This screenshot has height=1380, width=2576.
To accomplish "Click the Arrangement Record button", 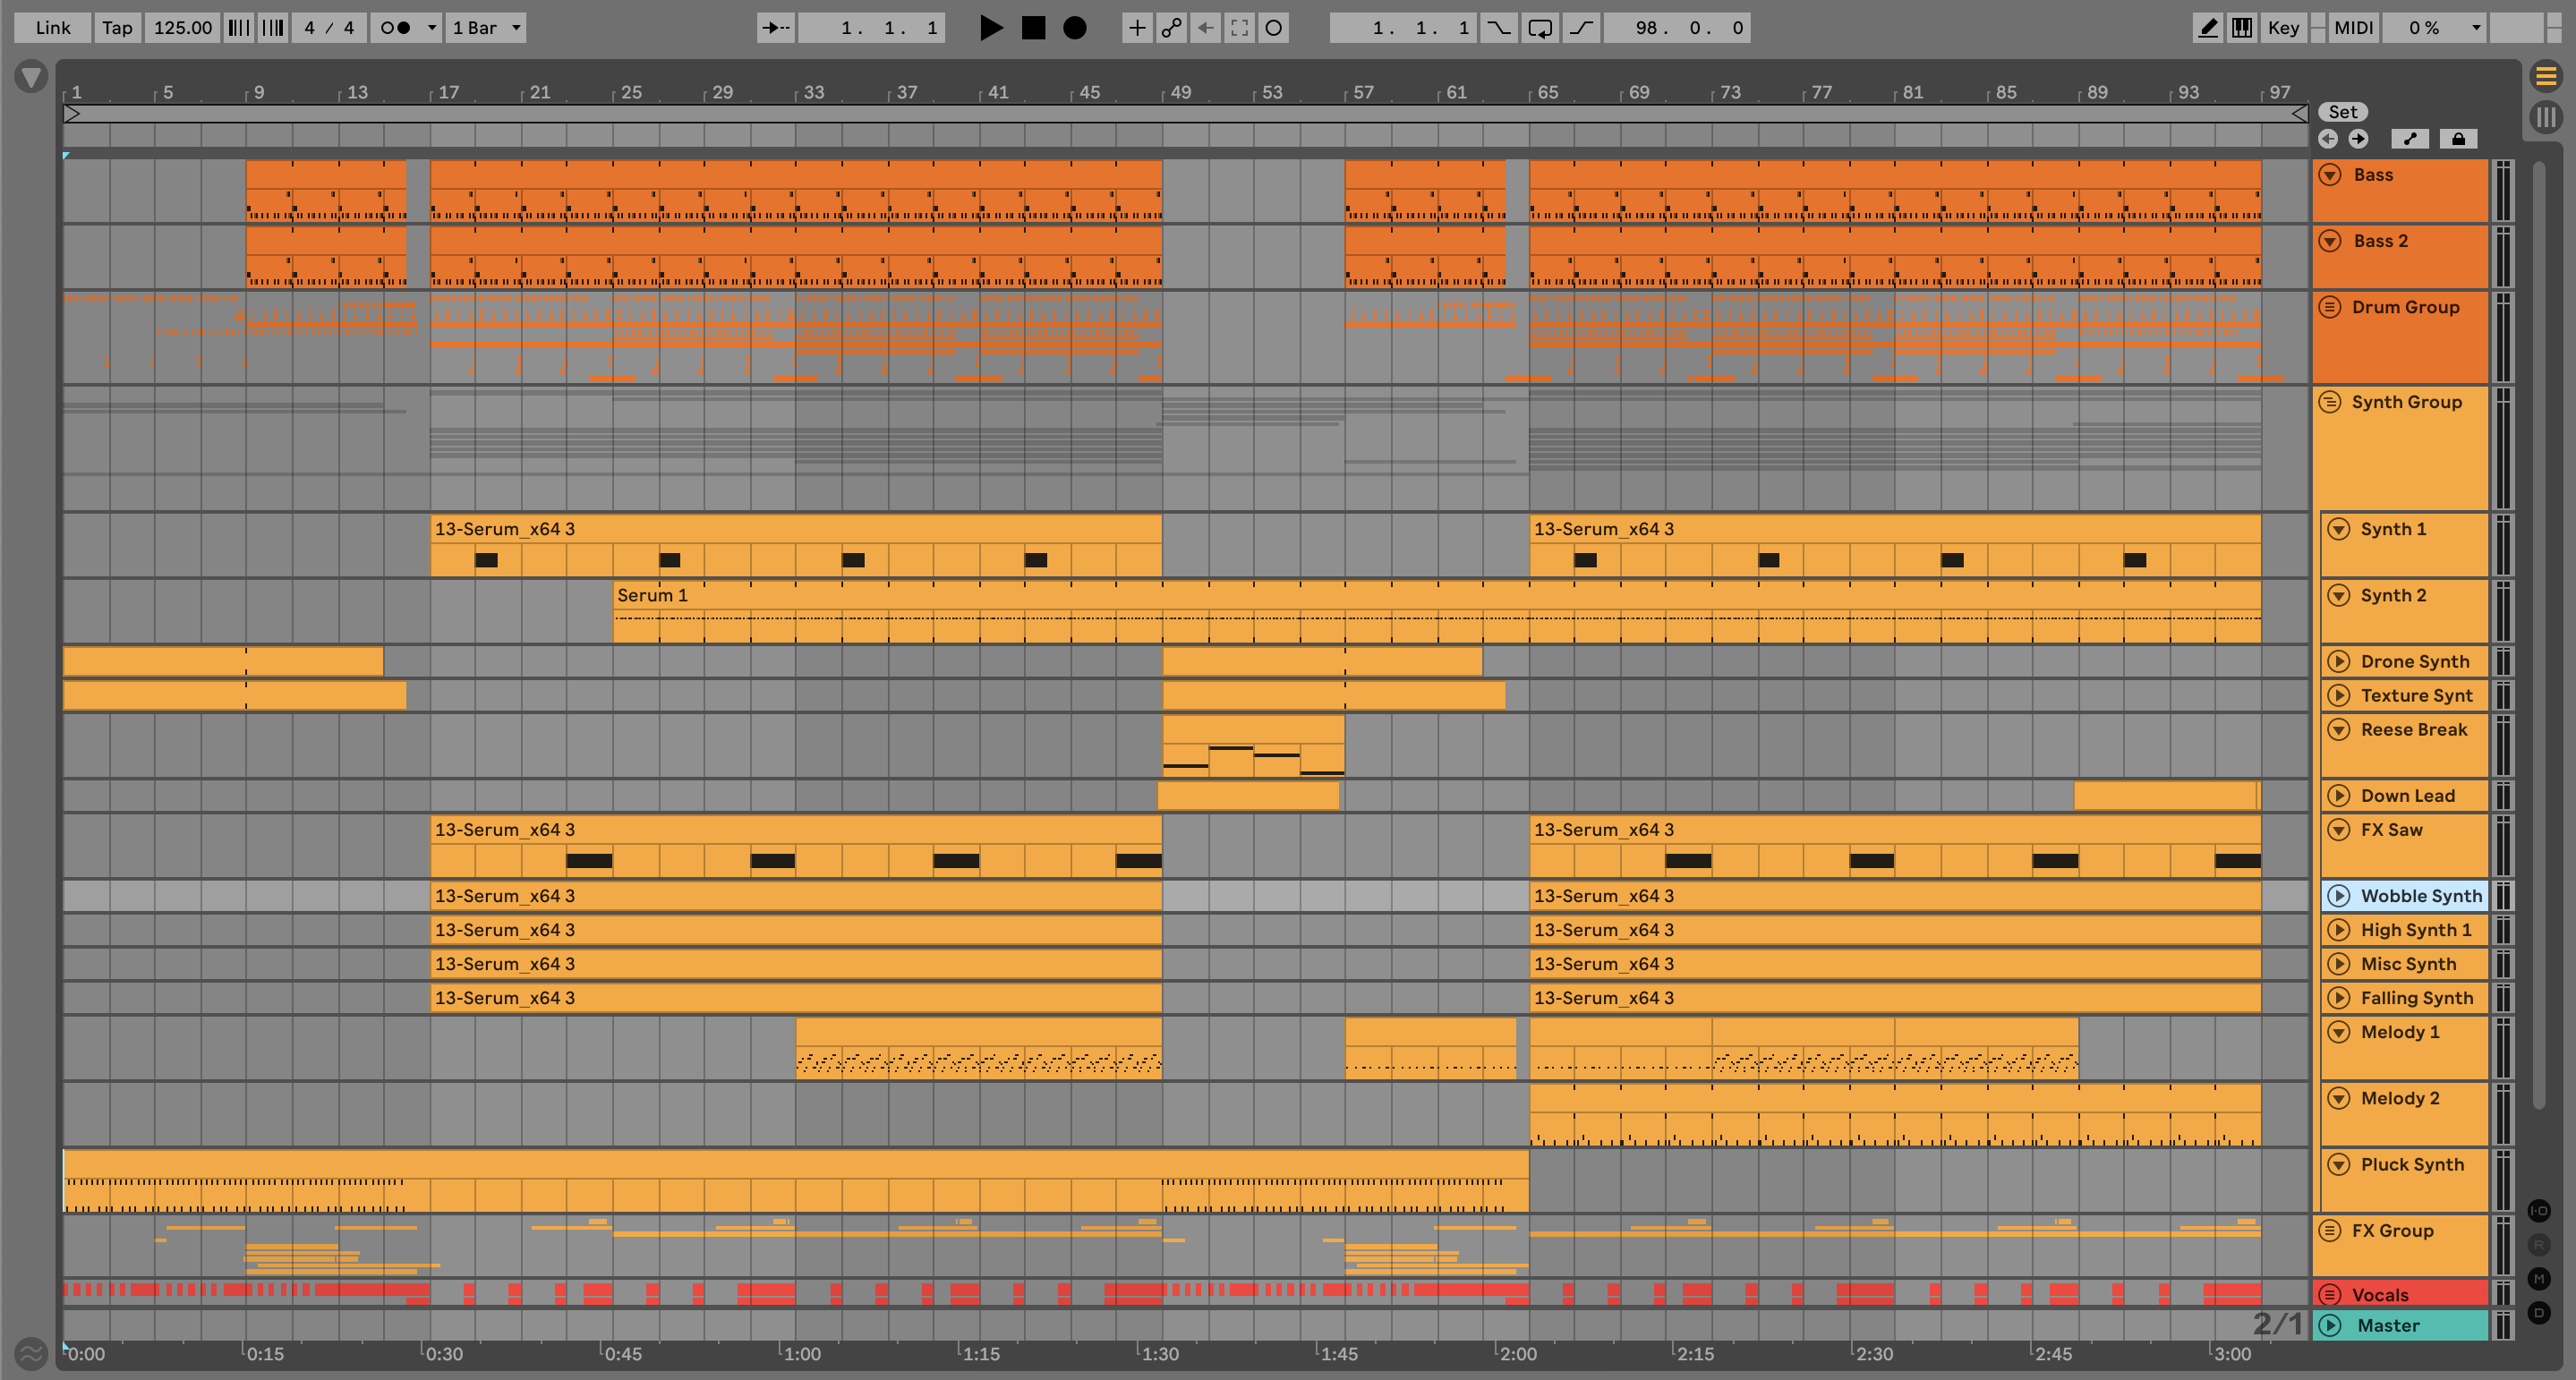I will click(x=1074, y=28).
